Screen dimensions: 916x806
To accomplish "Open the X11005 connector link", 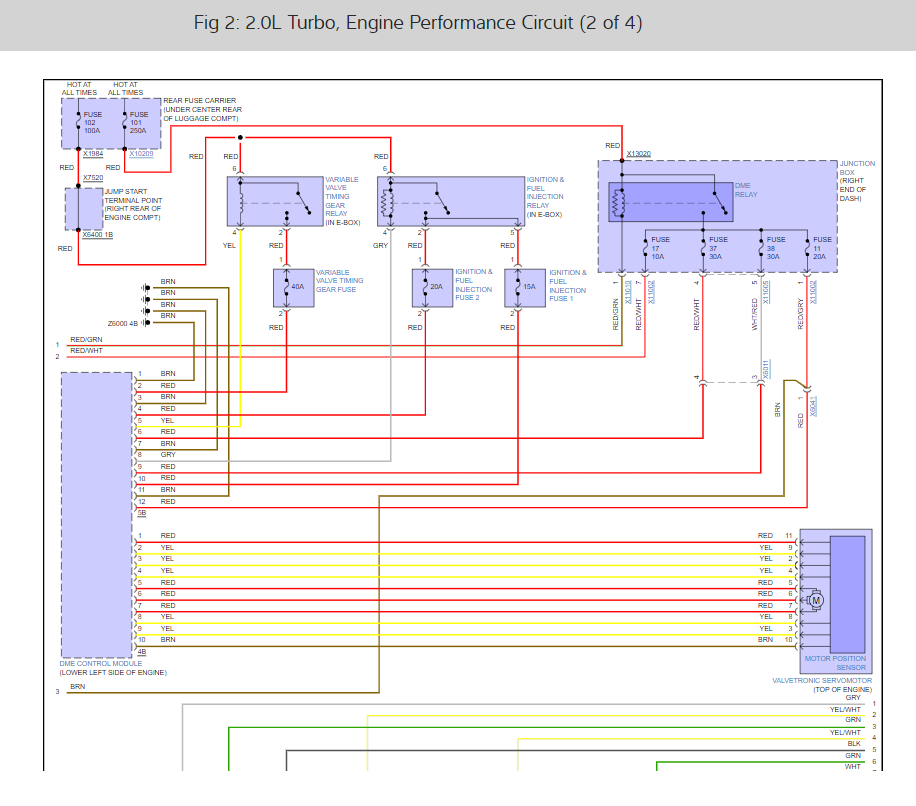I will click(x=766, y=290).
